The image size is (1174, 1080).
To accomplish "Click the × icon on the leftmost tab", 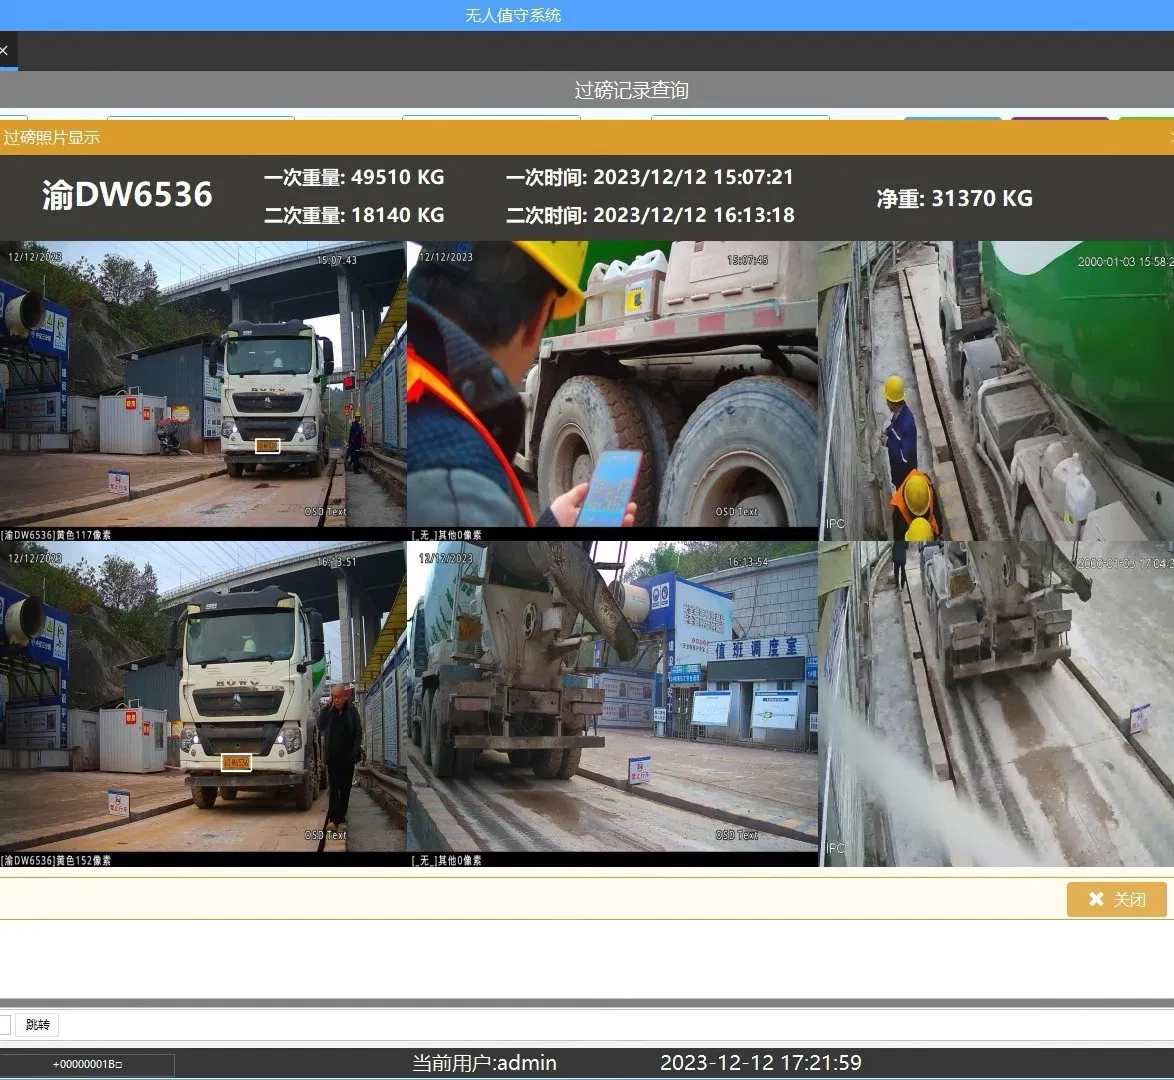I will [x=5, y=50].
